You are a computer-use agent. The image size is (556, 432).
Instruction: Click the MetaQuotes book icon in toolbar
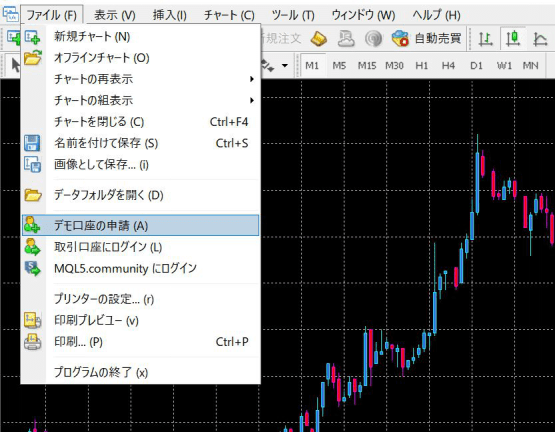pos(318,39)
